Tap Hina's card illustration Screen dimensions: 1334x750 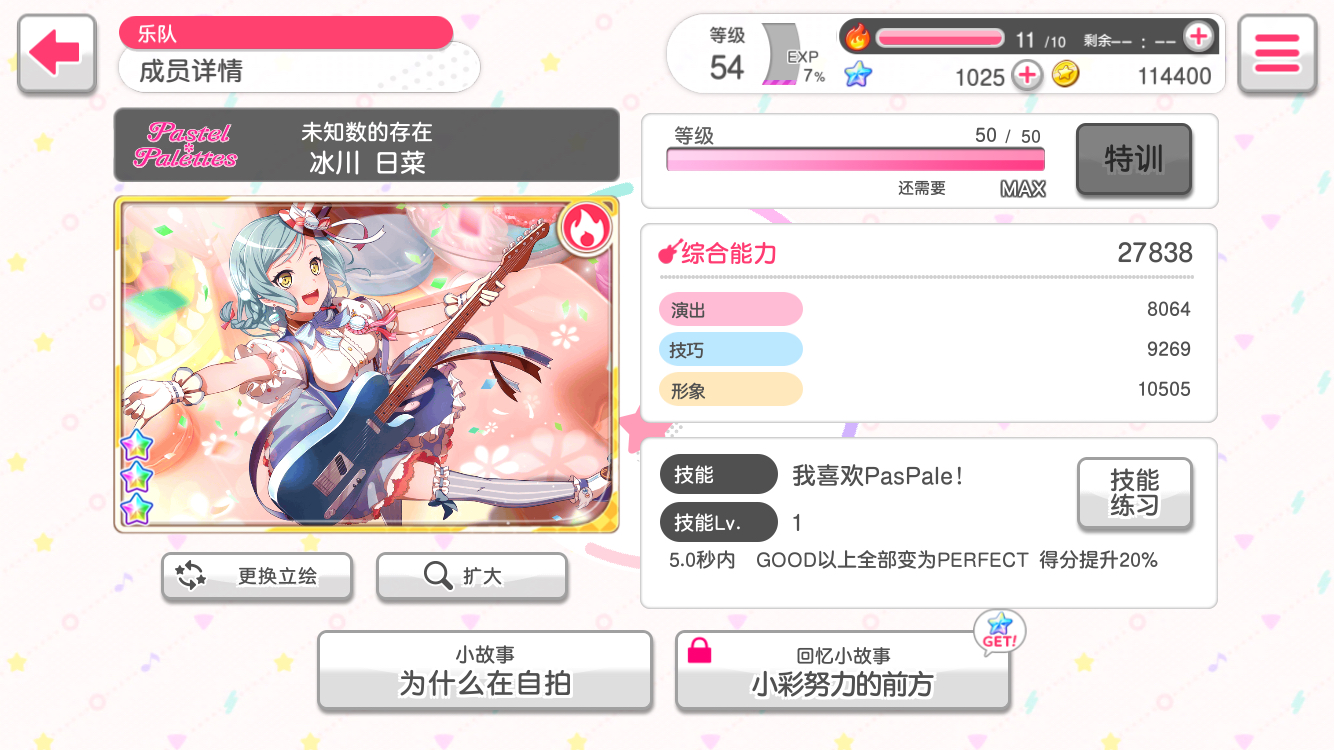point(367,363)
